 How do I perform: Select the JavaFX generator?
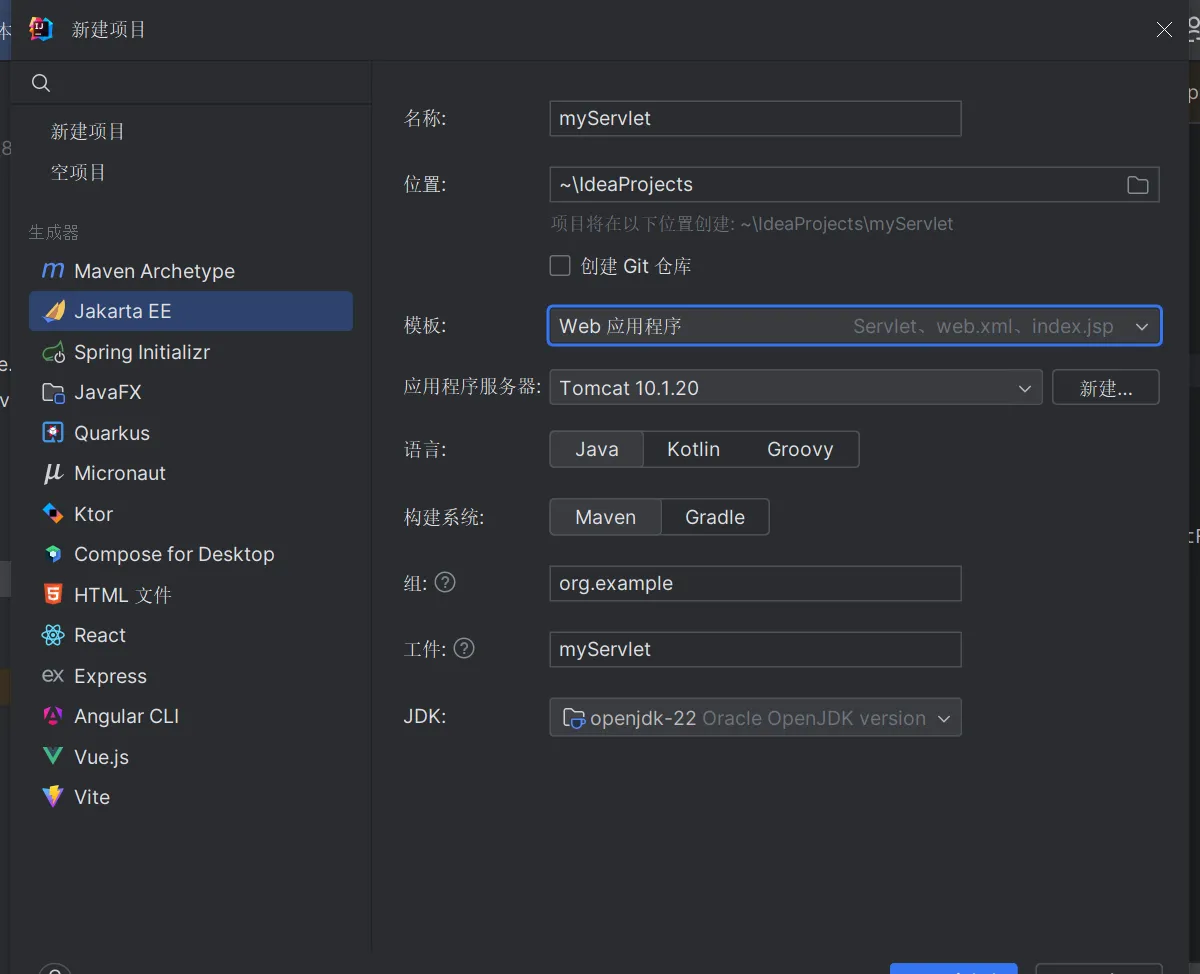point(191,392)
